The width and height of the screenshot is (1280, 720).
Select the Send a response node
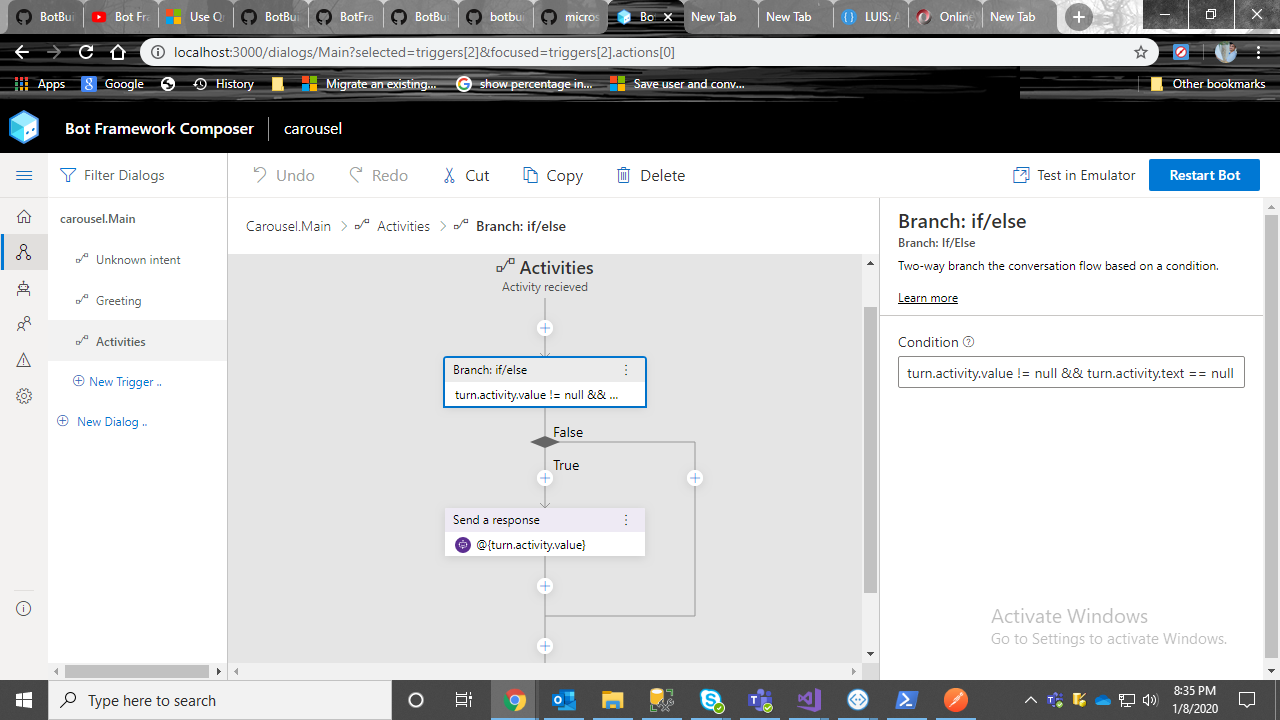tap(545, 532)
